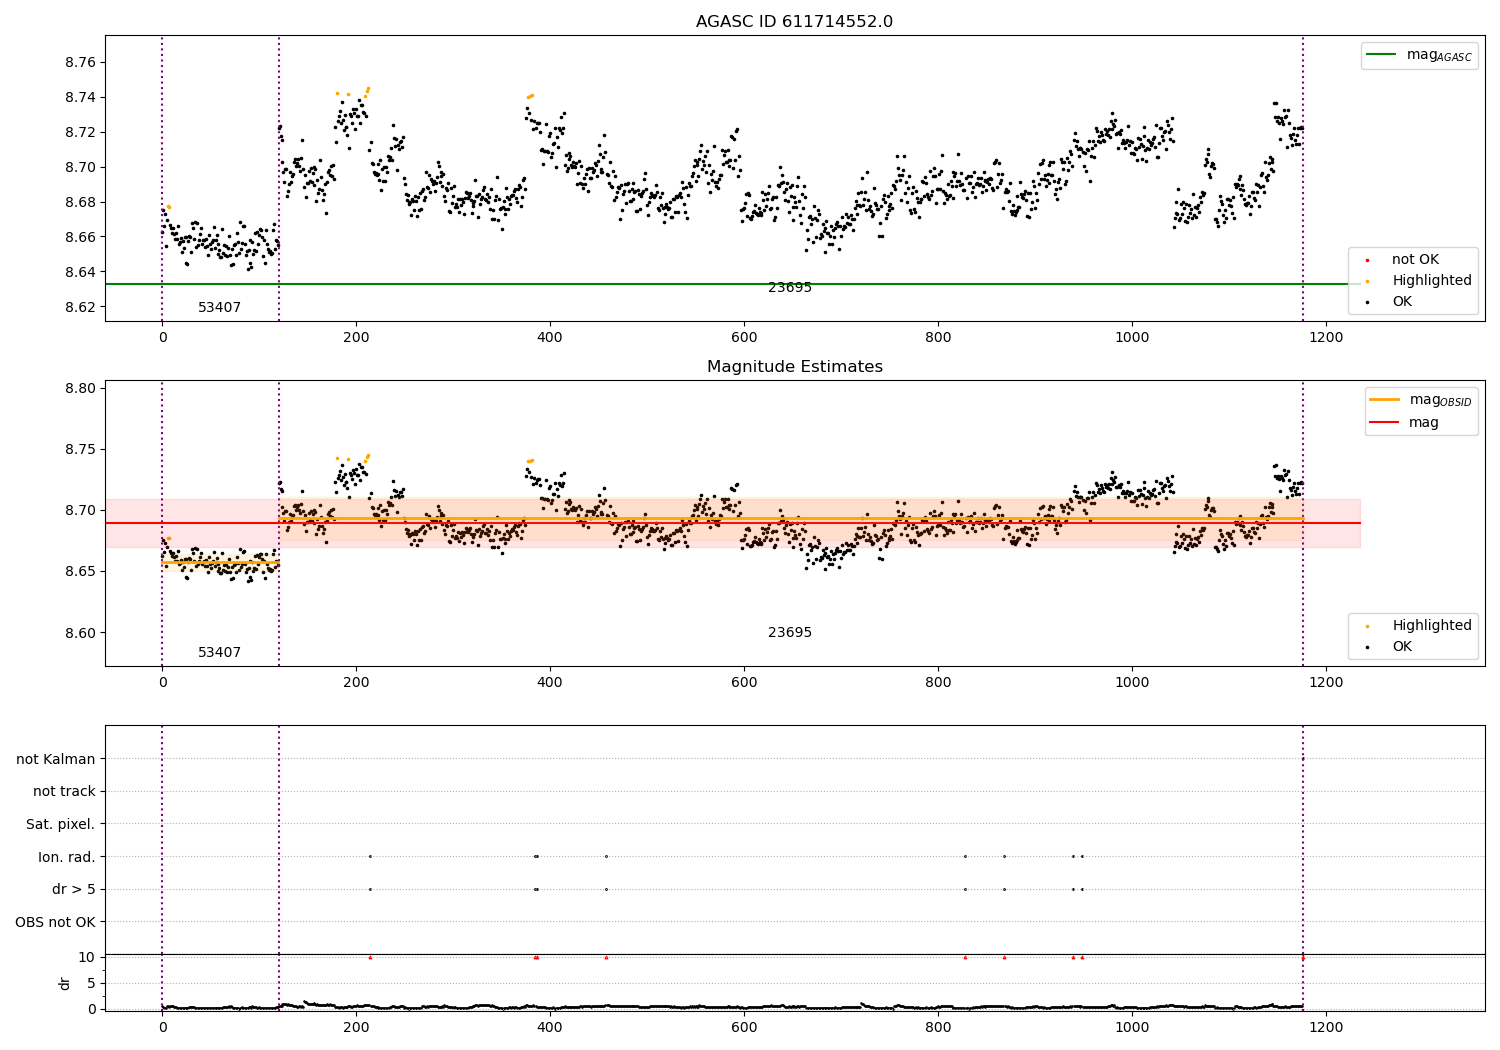1500x1050 pixels.
Task: Select the "53407" label in the Magnitude Estimates plot
Action: point(219,653)
